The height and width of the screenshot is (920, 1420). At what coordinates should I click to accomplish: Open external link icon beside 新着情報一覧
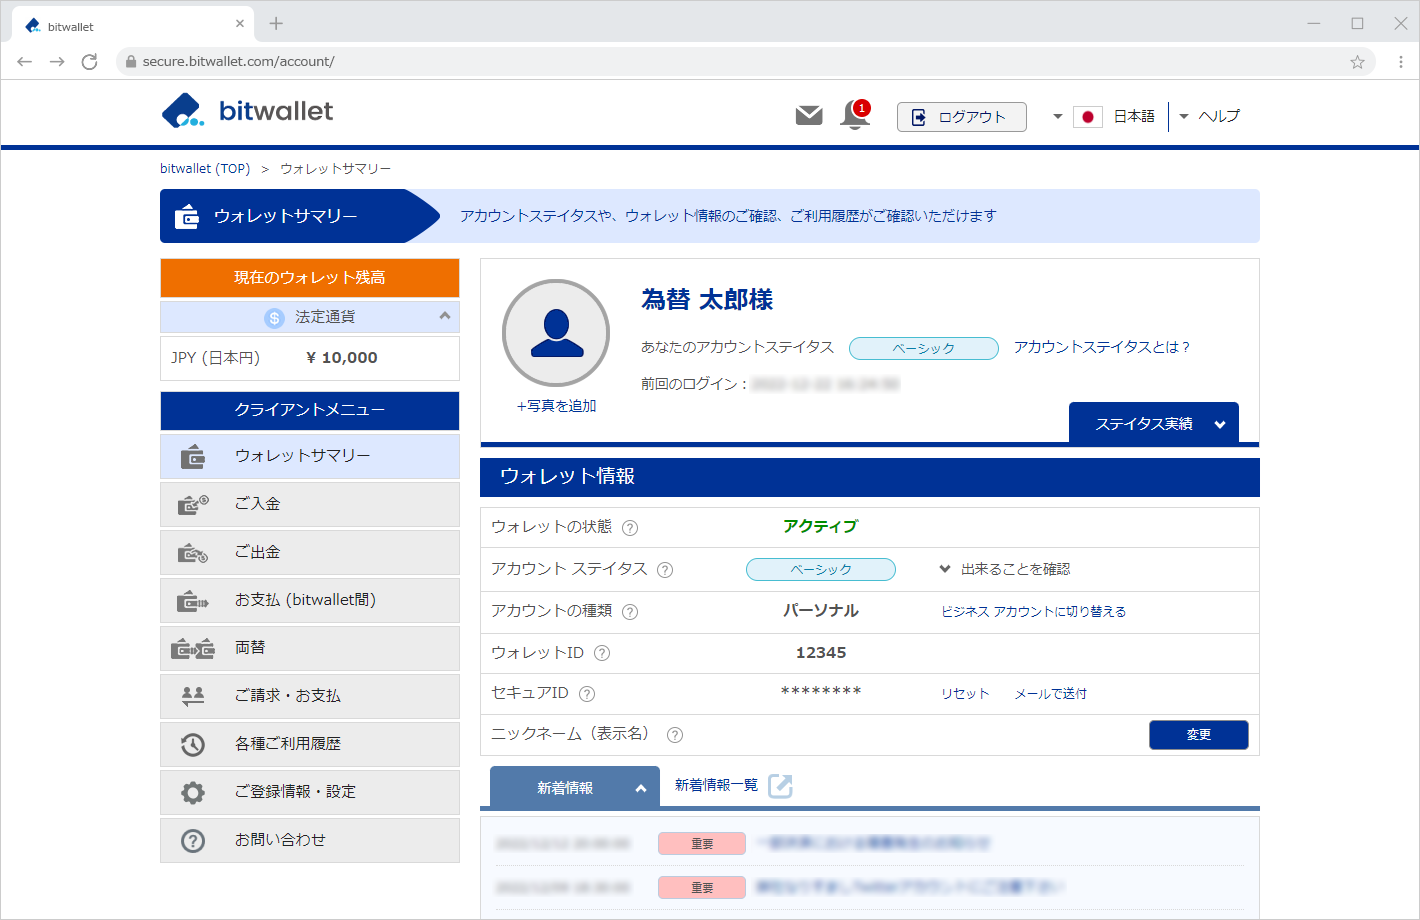click(x=780, y=786)
